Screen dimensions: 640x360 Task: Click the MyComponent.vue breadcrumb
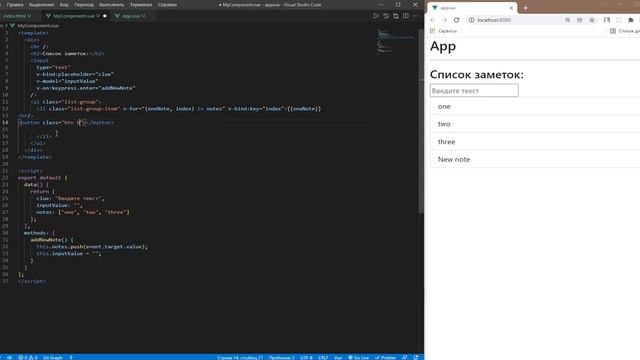(x=38, y=25)
